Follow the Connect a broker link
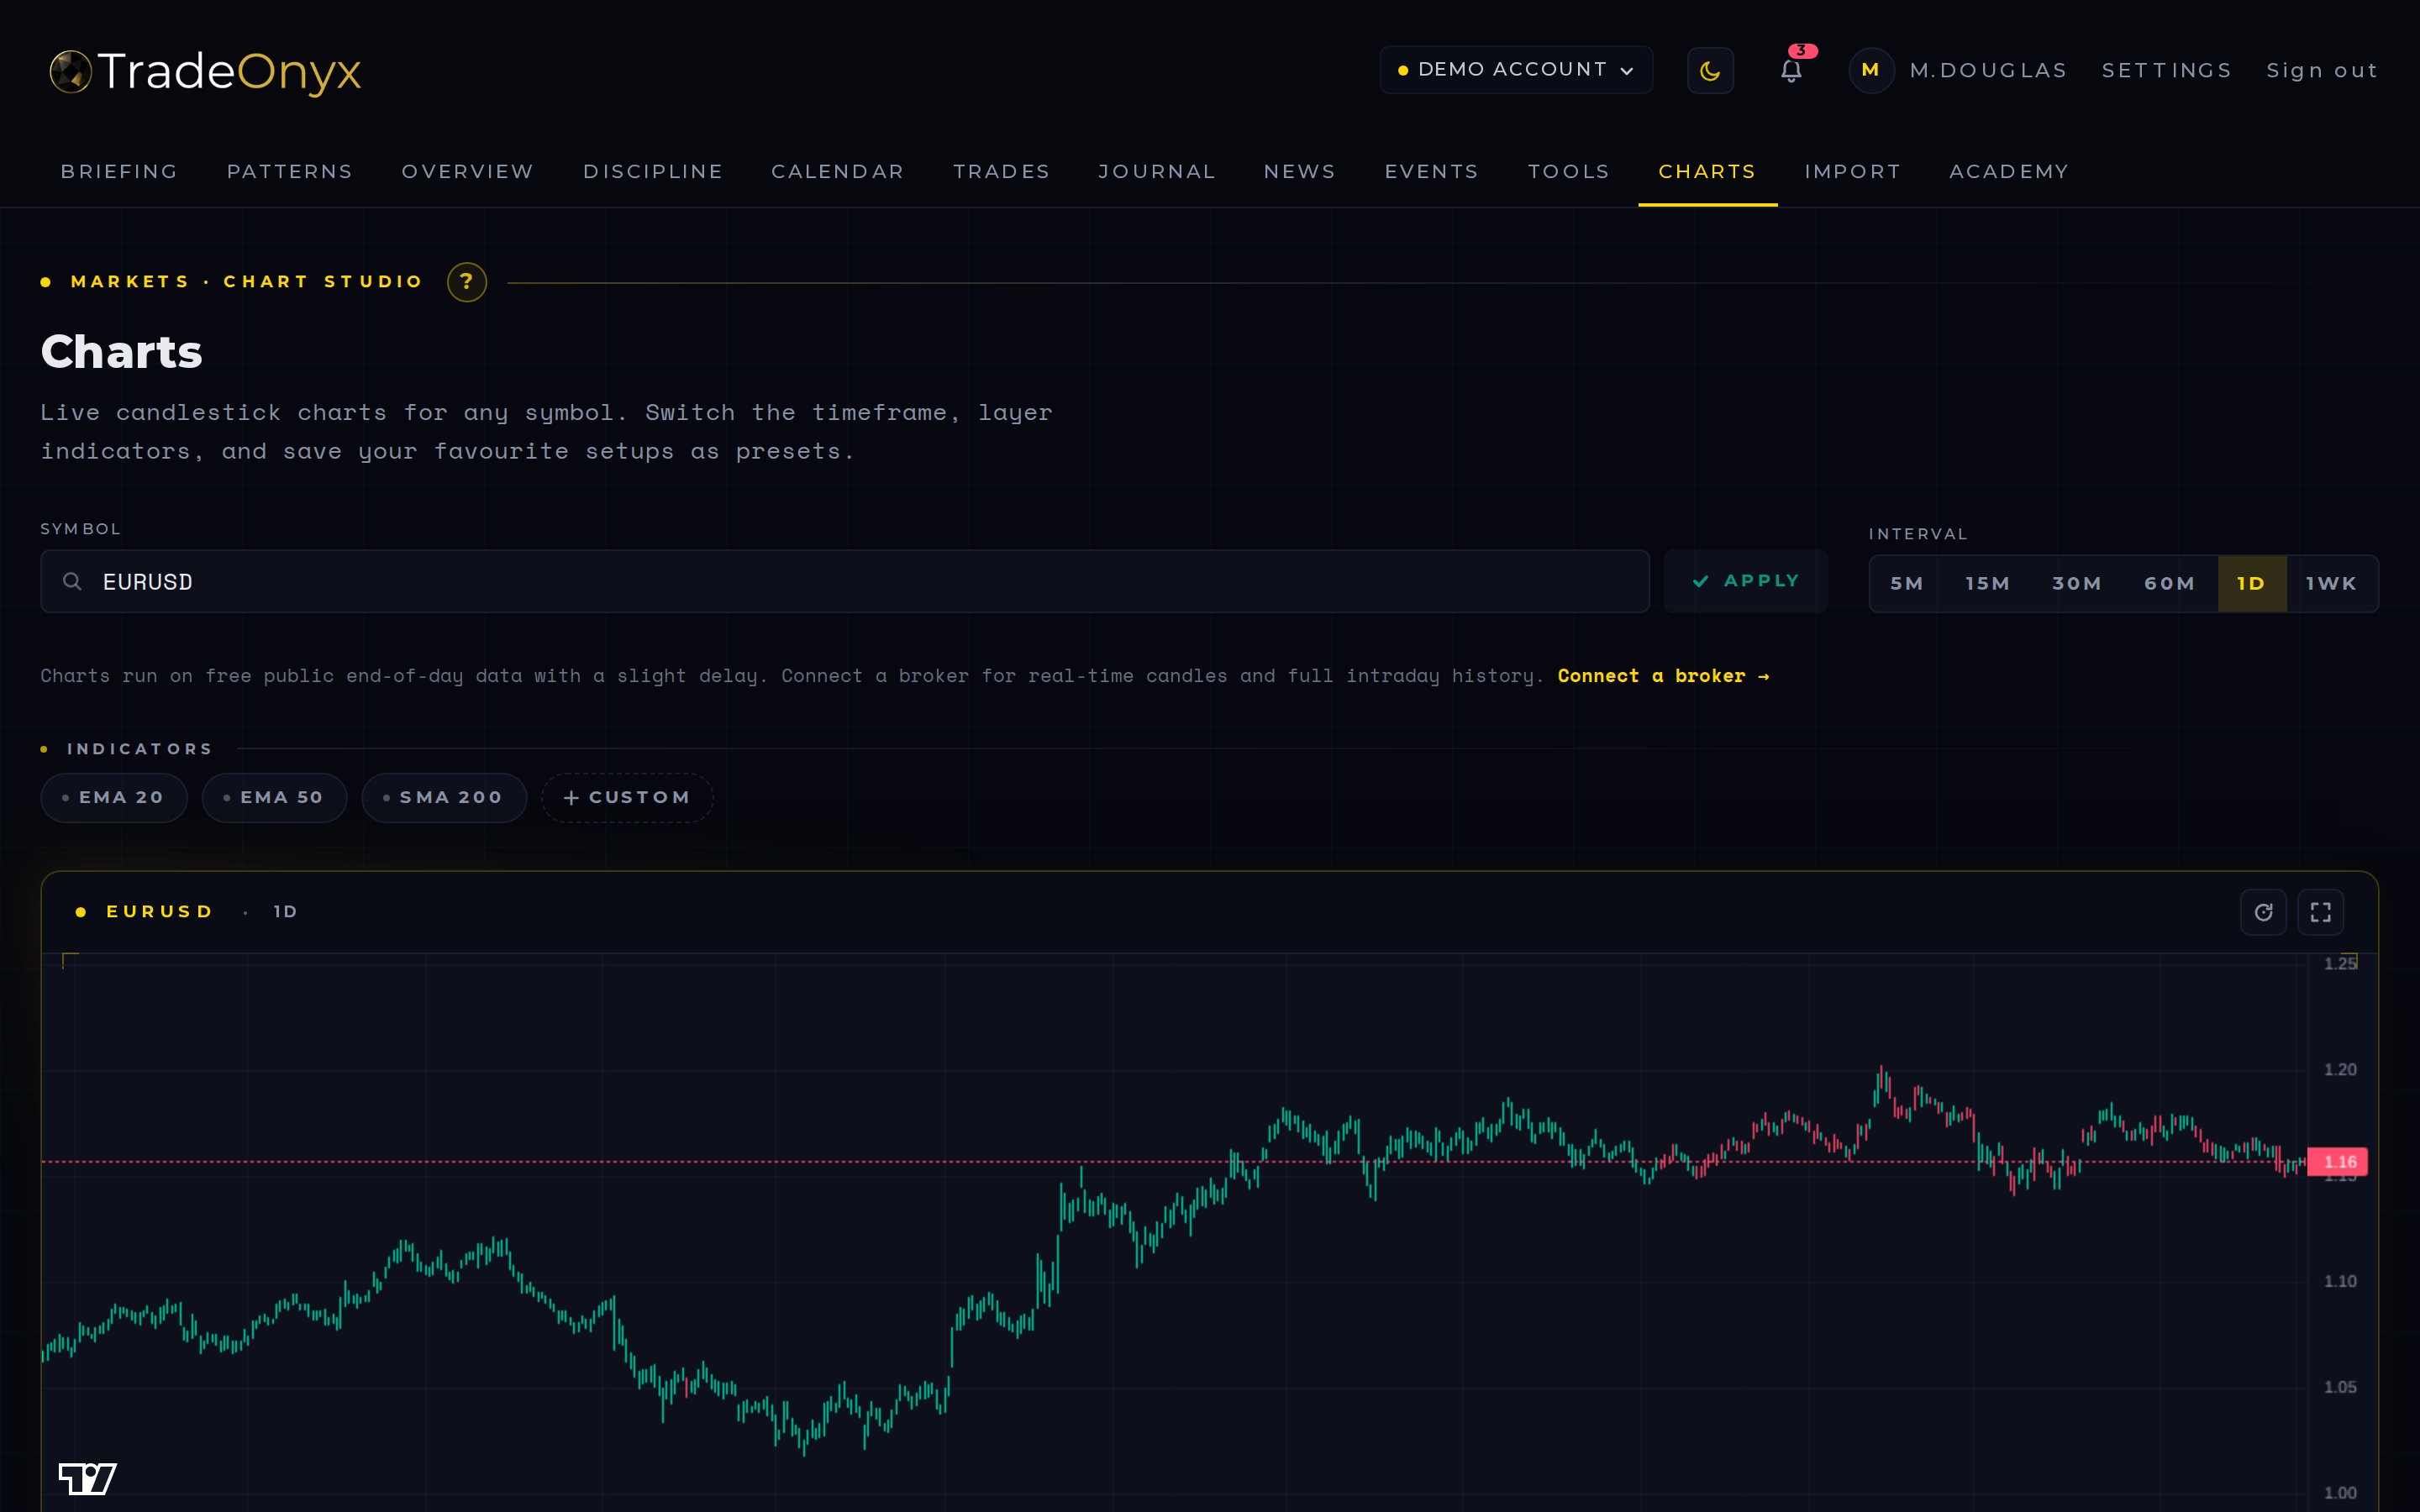The image size is (2420, 1512). pyautogui.click(x=1663, y=676)
